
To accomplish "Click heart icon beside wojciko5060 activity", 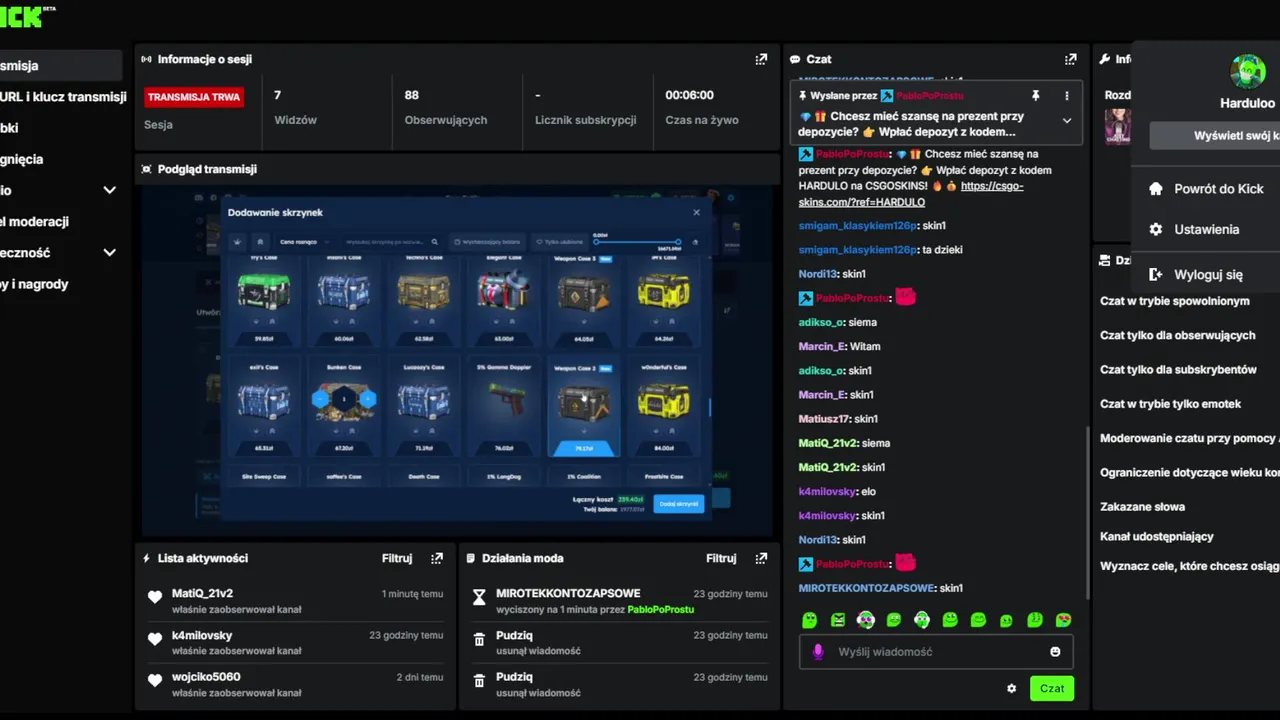I will [155, 681].
